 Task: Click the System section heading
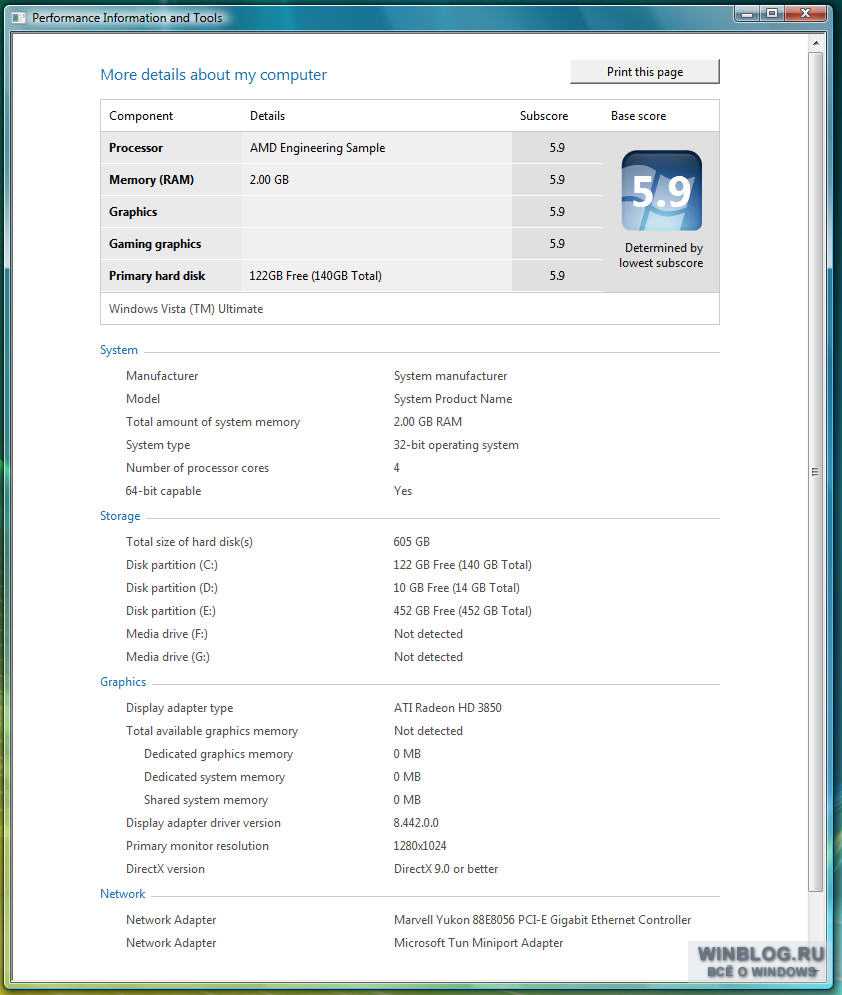point(119,350)
